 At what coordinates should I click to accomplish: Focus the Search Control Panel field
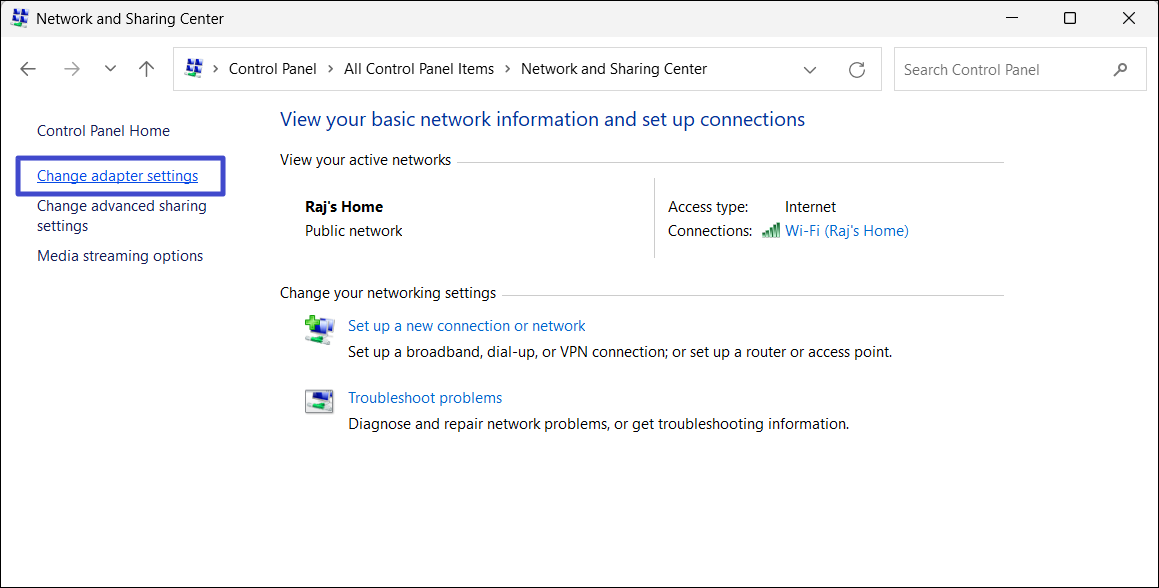click(x=1000, y=70)
